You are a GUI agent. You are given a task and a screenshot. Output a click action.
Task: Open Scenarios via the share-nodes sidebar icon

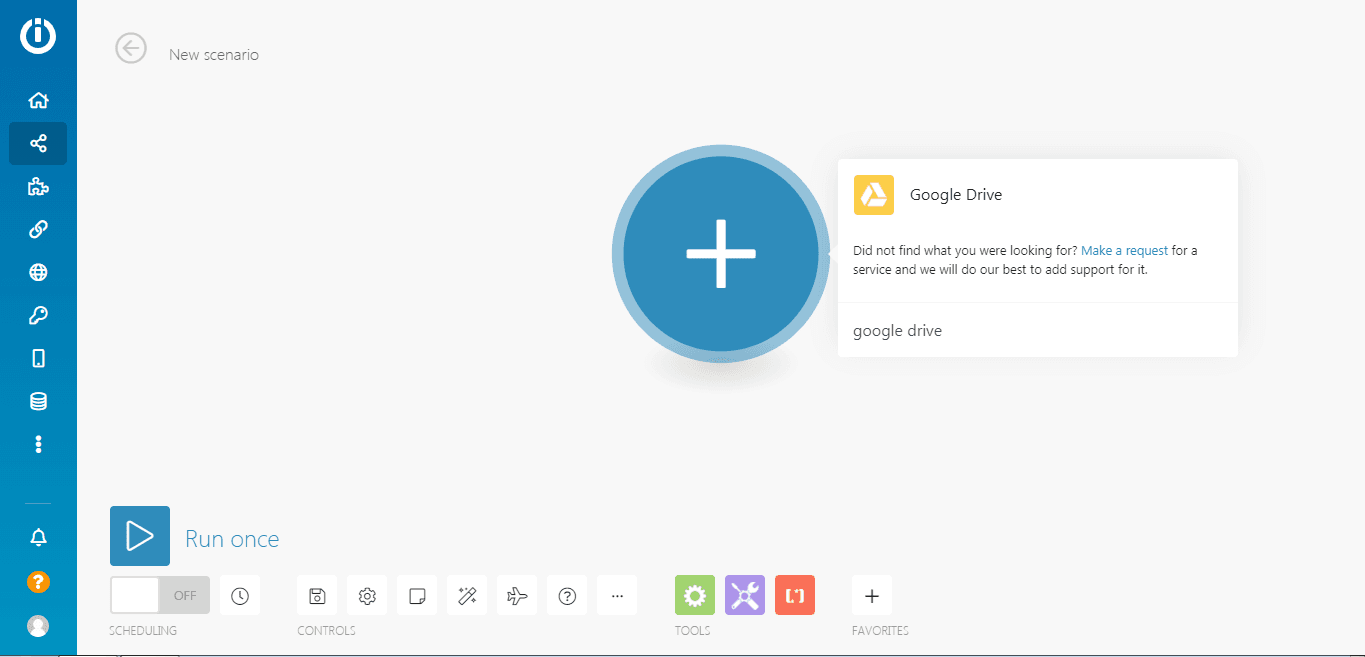point(38,143)
